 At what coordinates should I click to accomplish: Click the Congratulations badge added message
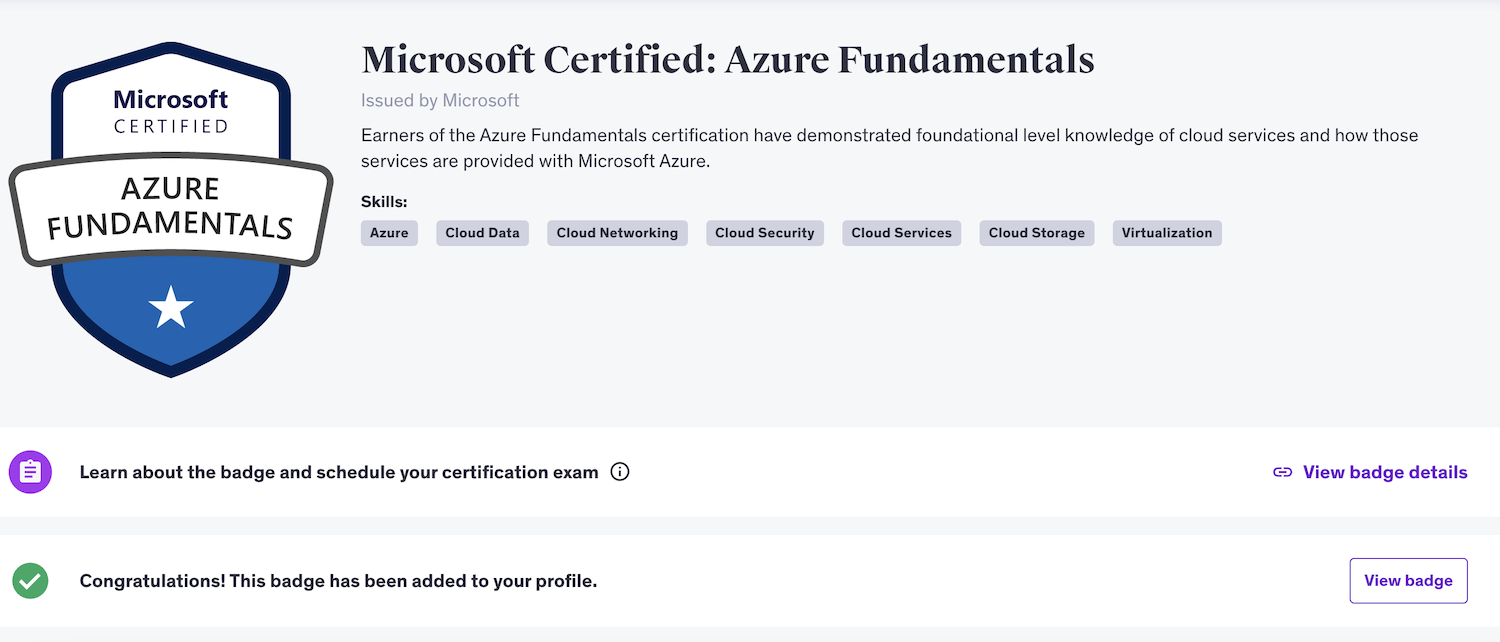point(338,581)
